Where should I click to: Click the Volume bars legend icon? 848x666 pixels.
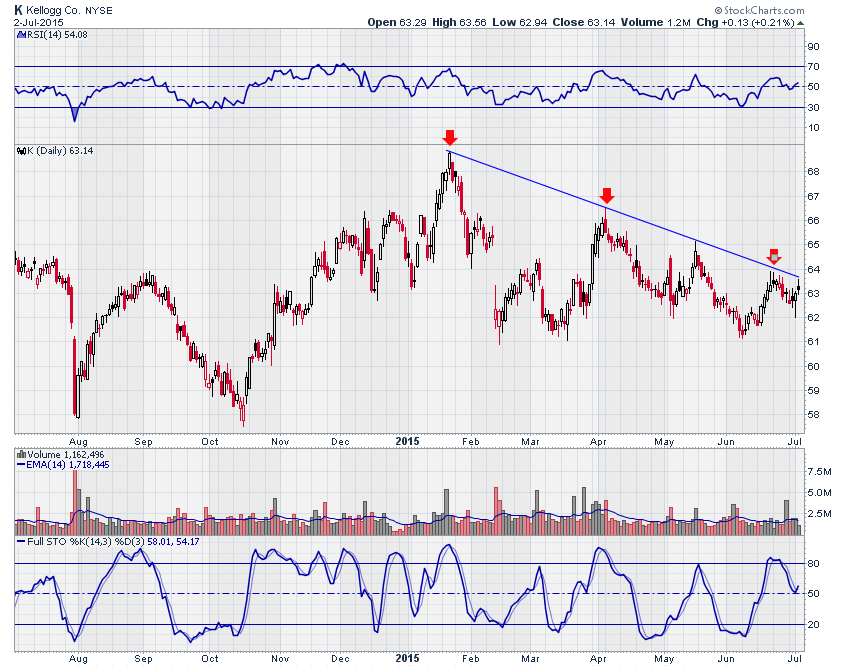point(22,454)
